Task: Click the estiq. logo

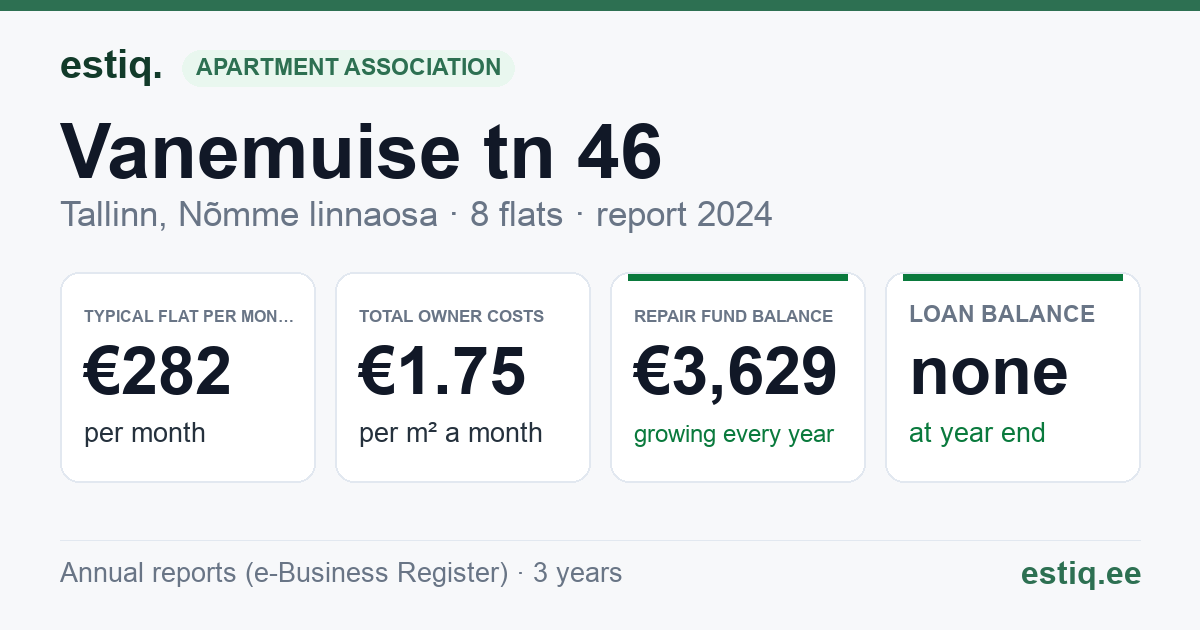Action: (x=111, y=67)
